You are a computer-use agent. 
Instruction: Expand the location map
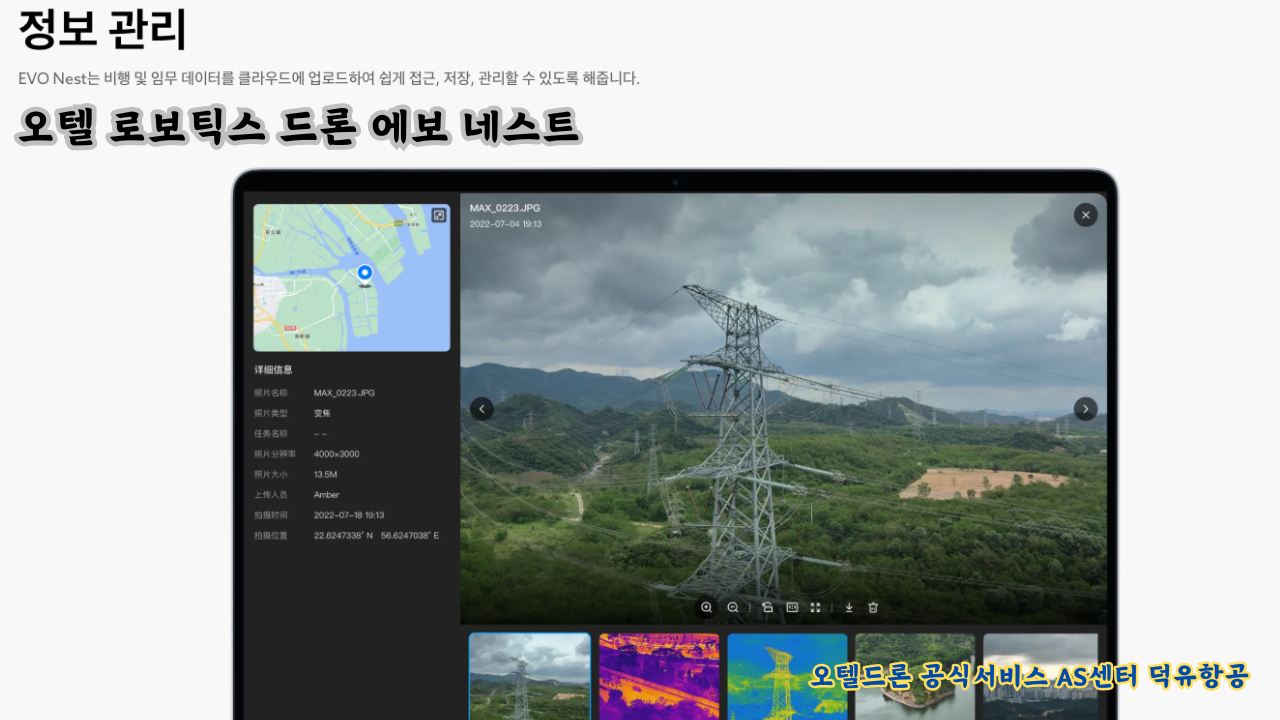[x=439, y=215]
